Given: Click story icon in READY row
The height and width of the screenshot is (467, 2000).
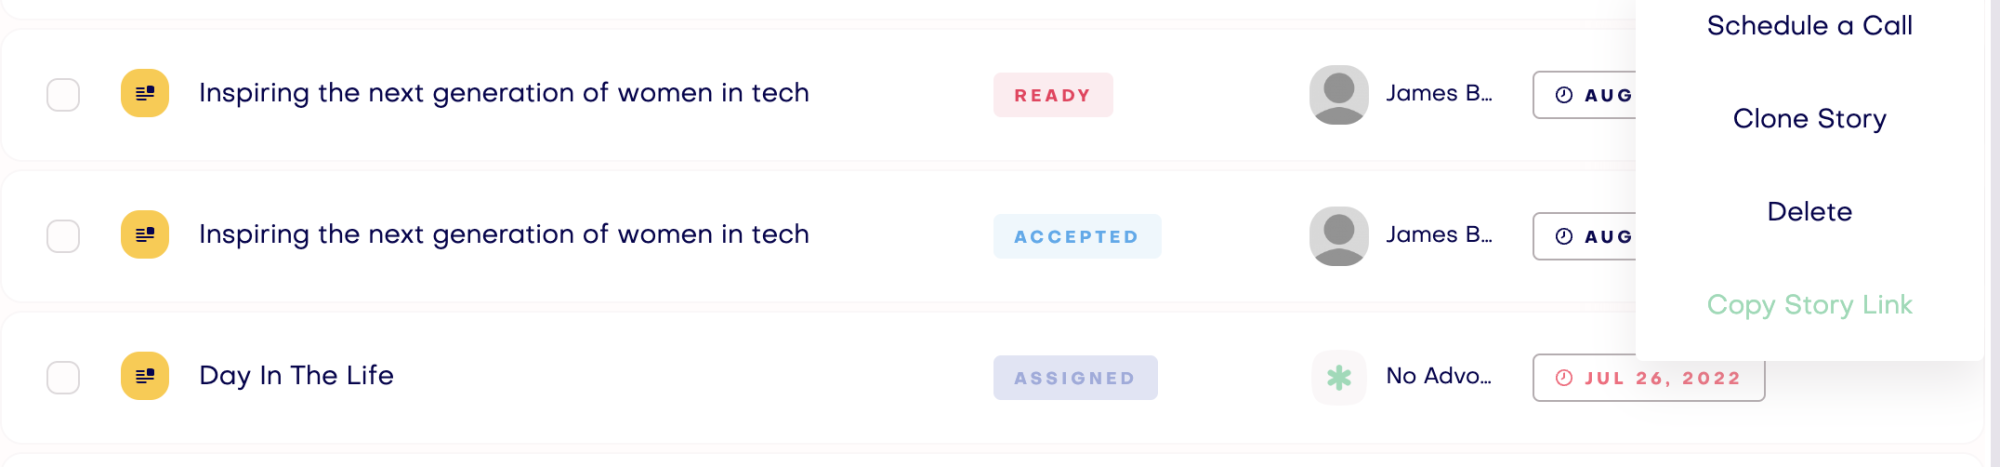Looking at the screenshot, I should (145, 94).
